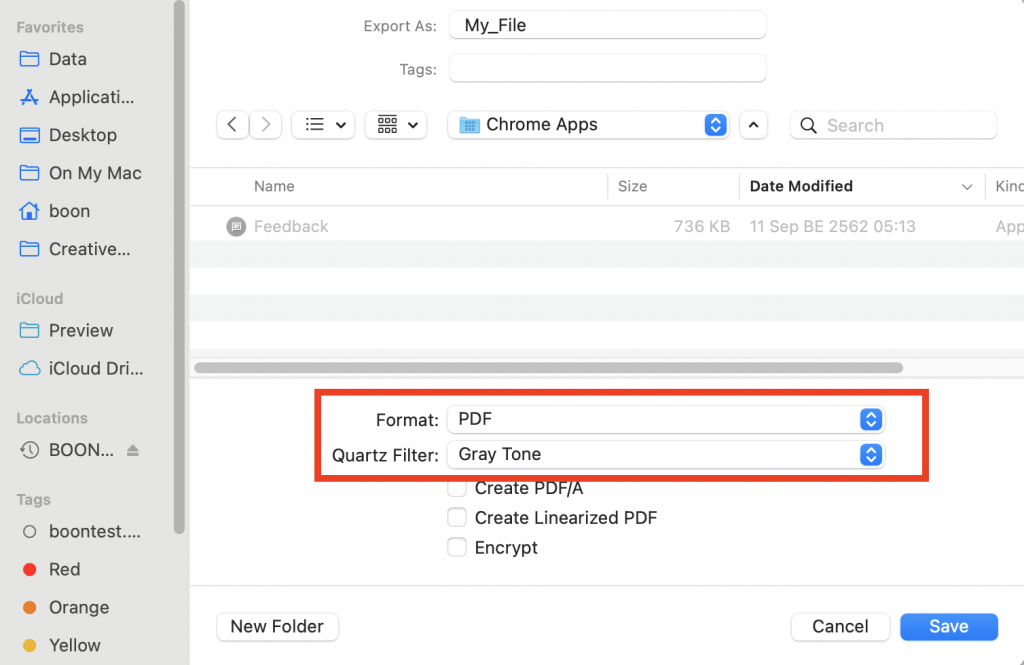Screen dimensions: 1024x665
Task: Click the eject icon next to BOON drive
Action: (x=133, y=451)
